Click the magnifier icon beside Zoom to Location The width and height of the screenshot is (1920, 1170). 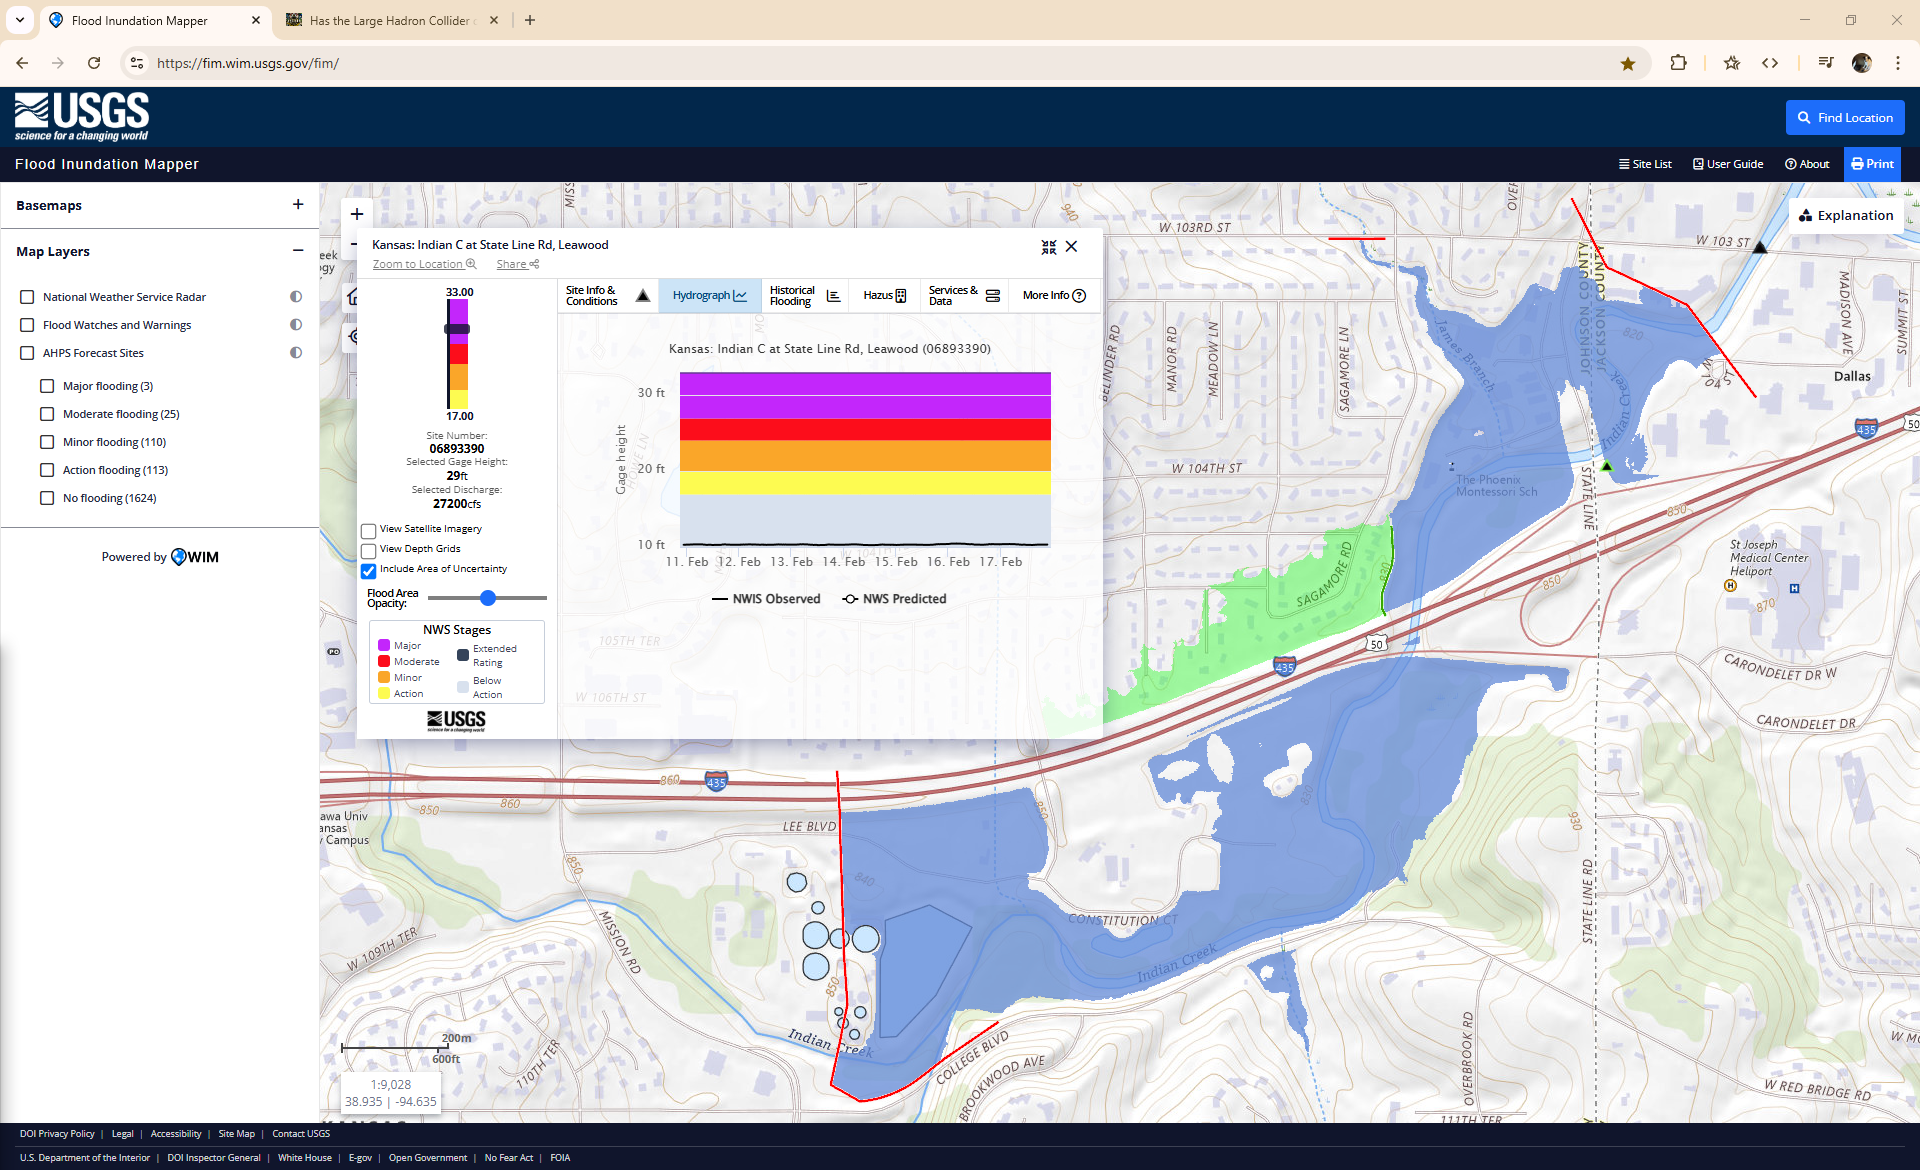(x=471, y=264)
